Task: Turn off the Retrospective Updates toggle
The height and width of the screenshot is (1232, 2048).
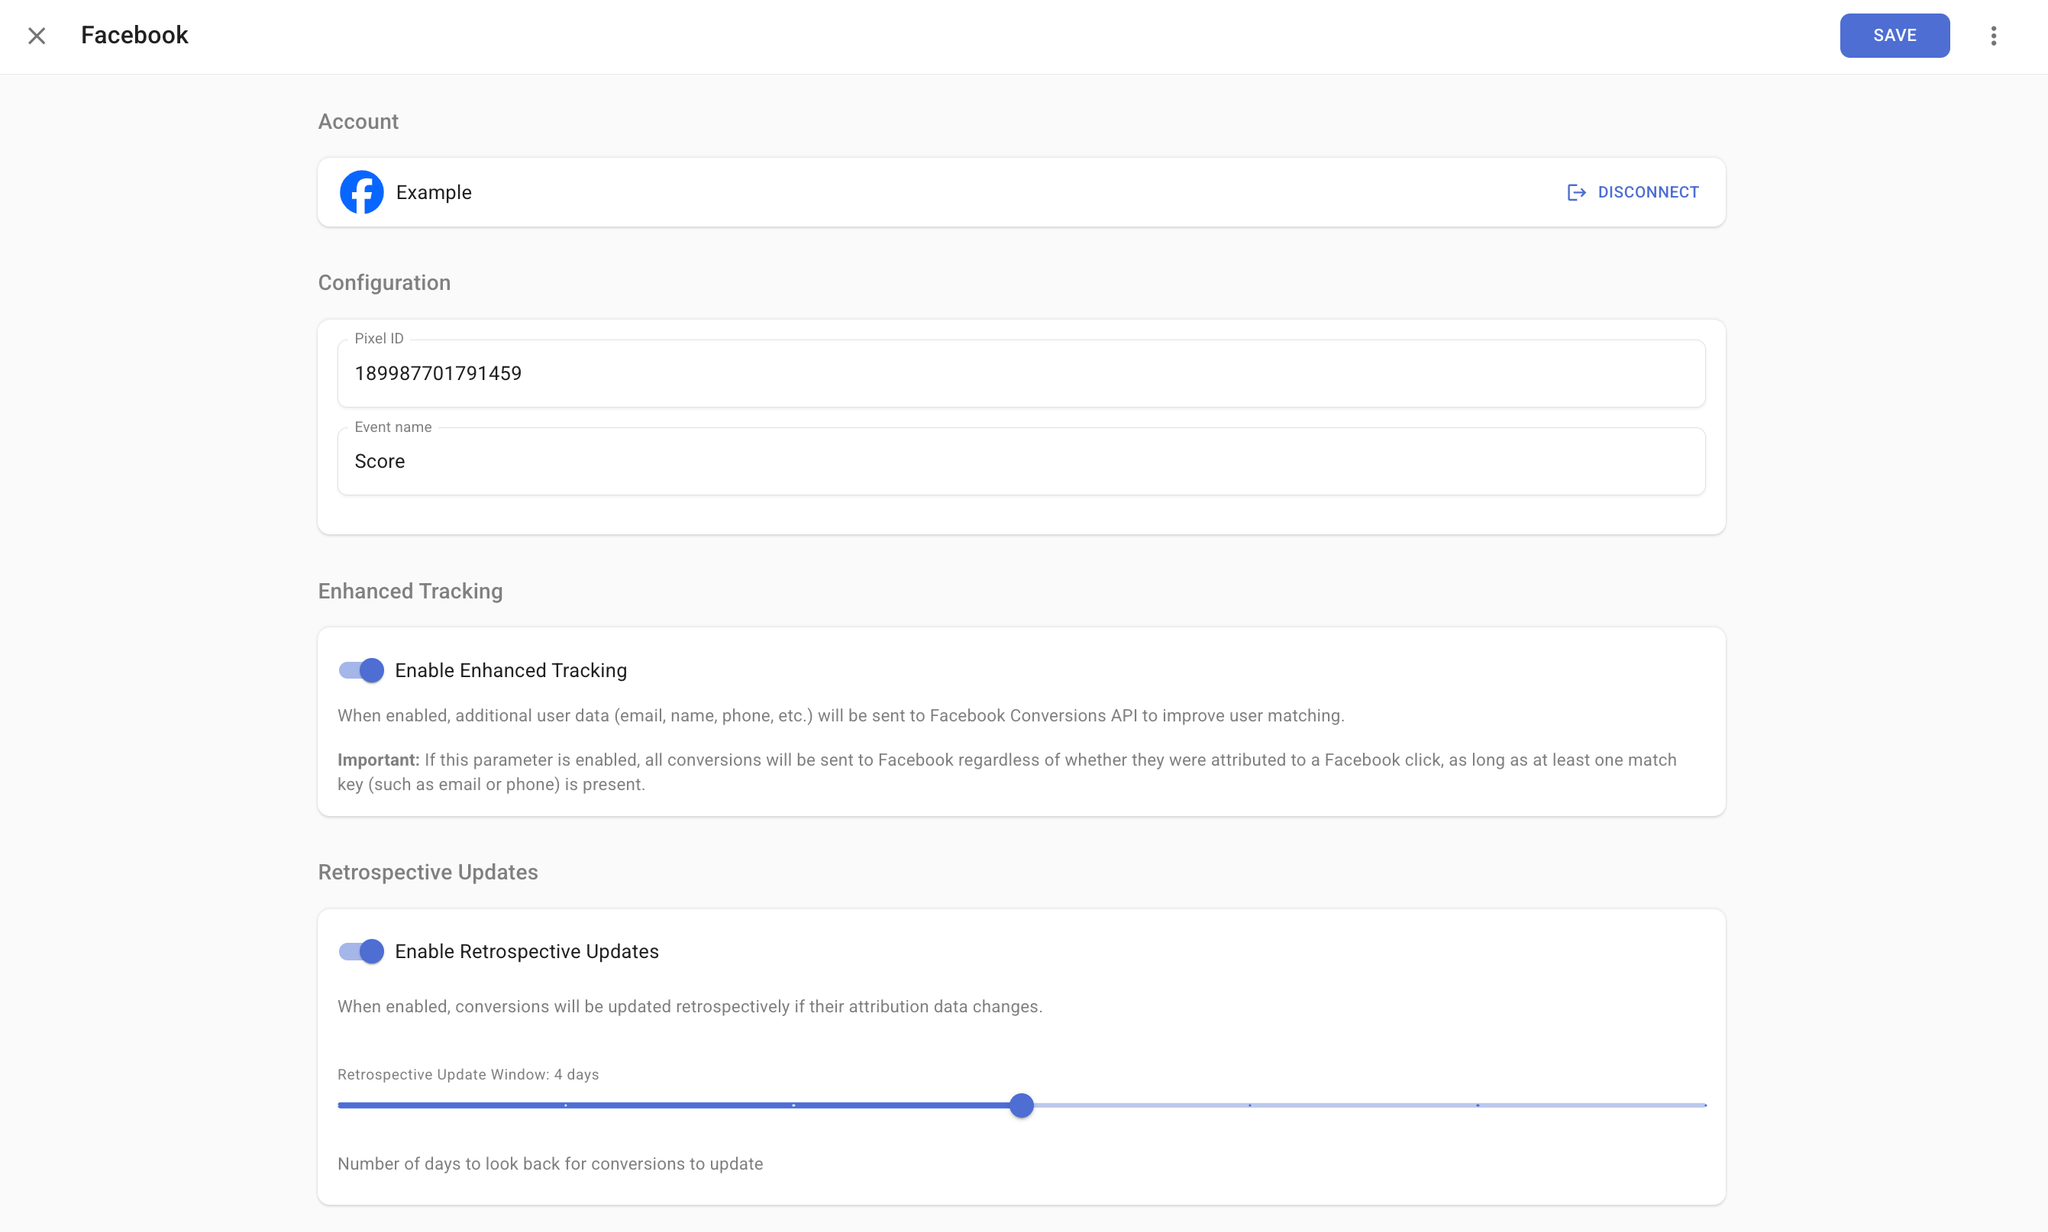Action: [361, 951]
